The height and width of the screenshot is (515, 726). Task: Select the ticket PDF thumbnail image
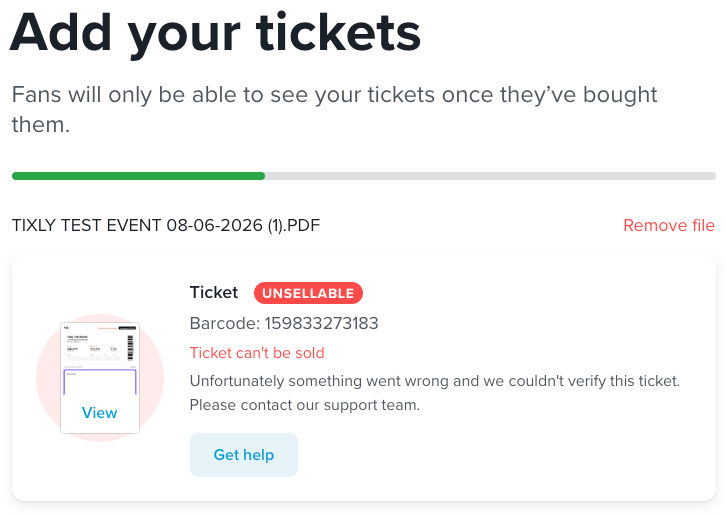[100, 378]
